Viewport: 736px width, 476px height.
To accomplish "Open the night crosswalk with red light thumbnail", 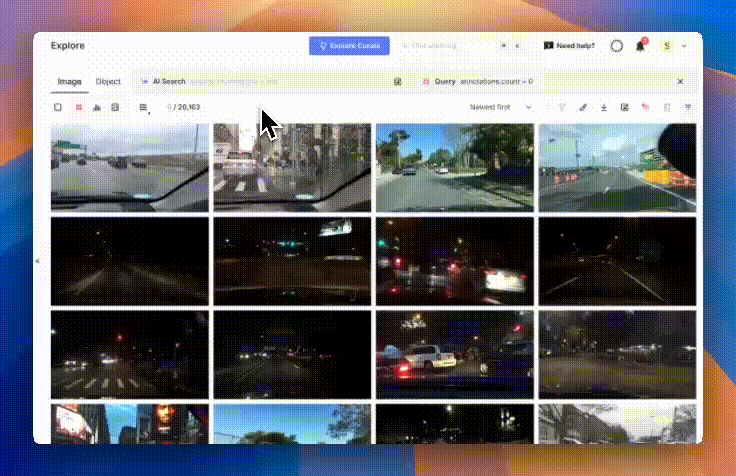I will tap(130, 355).
